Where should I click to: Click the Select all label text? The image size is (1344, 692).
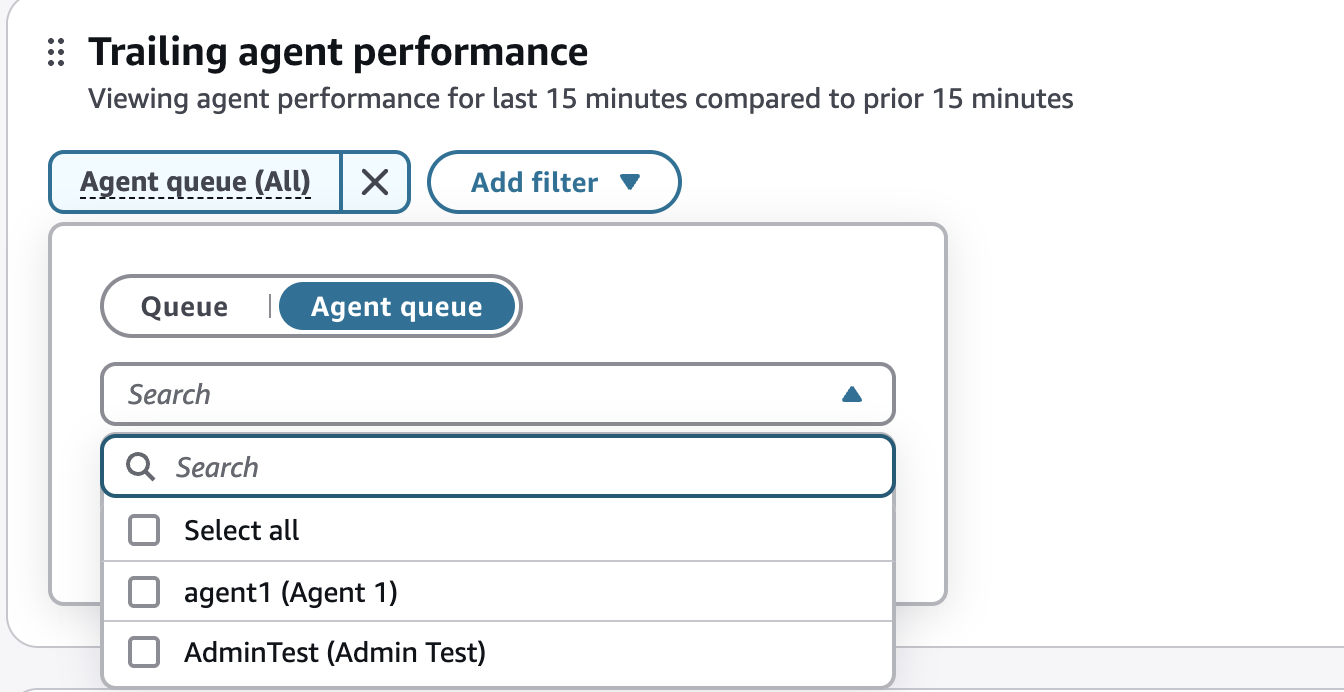(242, 530)
